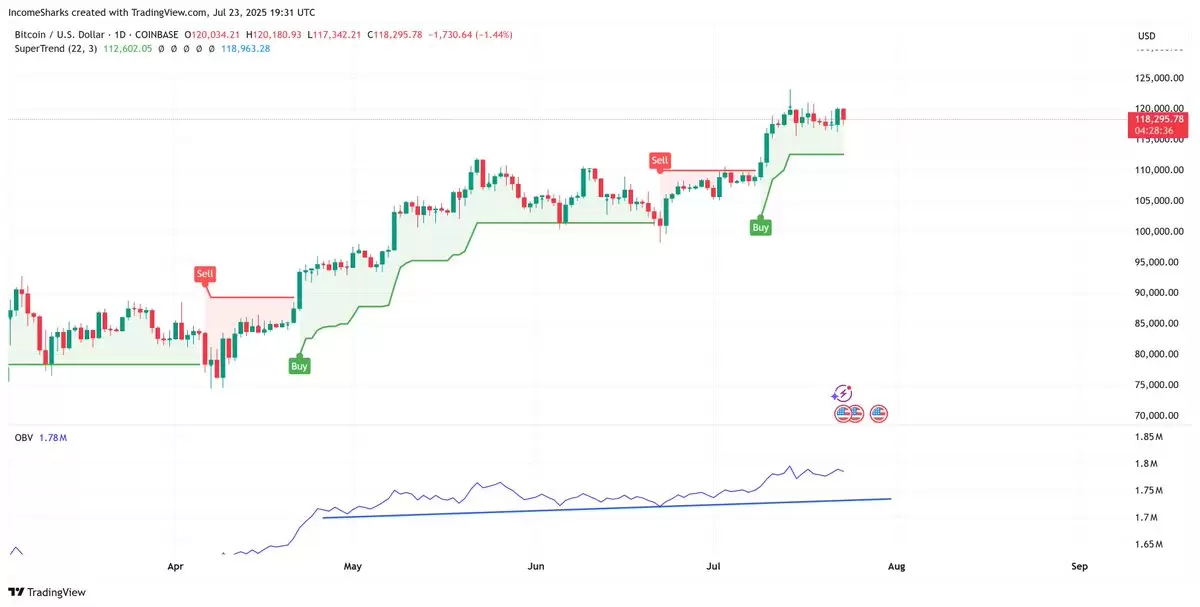The height and width of the screenshot is (607, 1200).
Task: Select the leftmost US flag event marker
Action: point(841,412)
